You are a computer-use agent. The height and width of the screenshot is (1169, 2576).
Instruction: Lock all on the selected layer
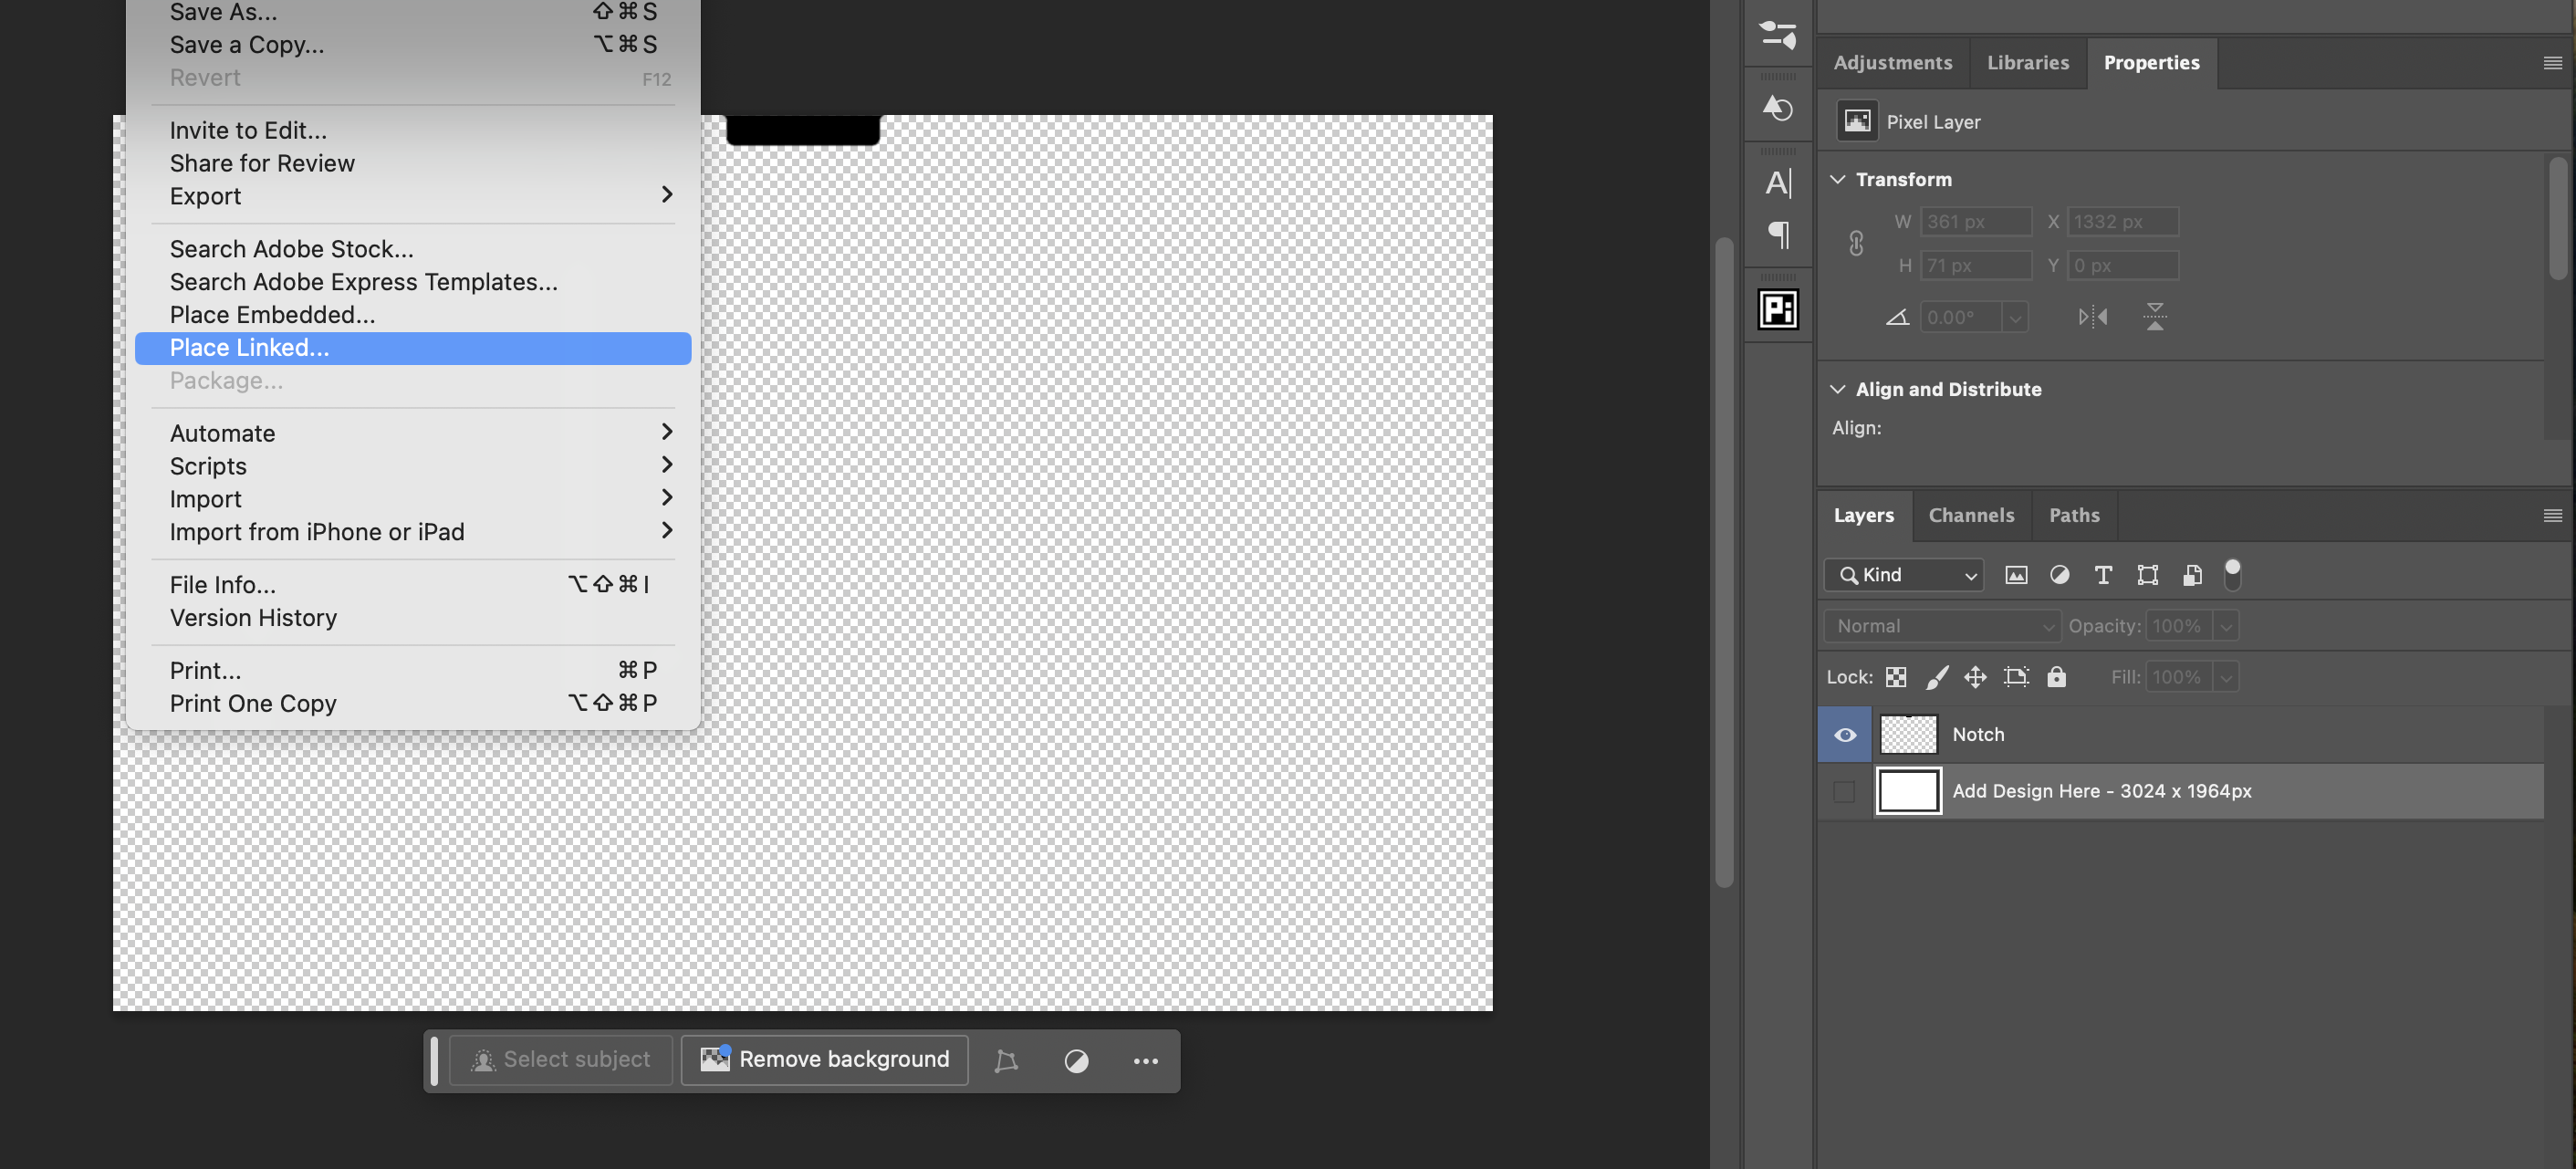point(2057,677)
